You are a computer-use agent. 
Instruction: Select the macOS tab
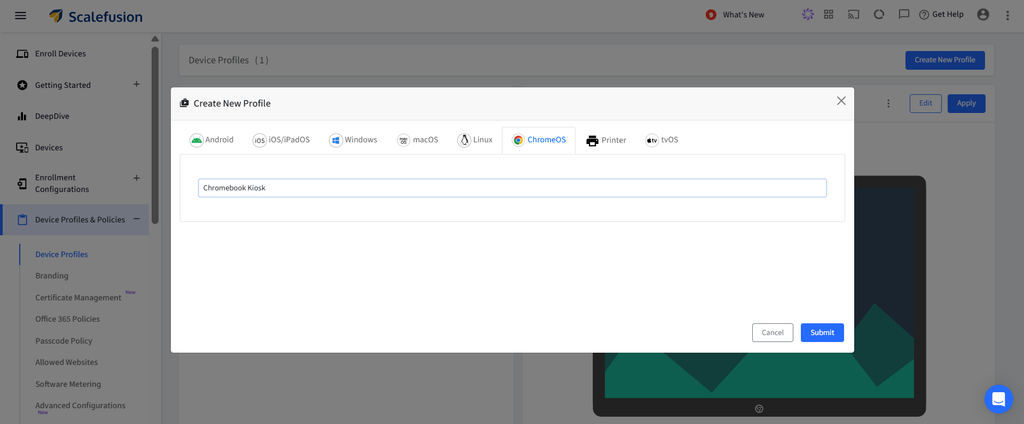(418, 140)
